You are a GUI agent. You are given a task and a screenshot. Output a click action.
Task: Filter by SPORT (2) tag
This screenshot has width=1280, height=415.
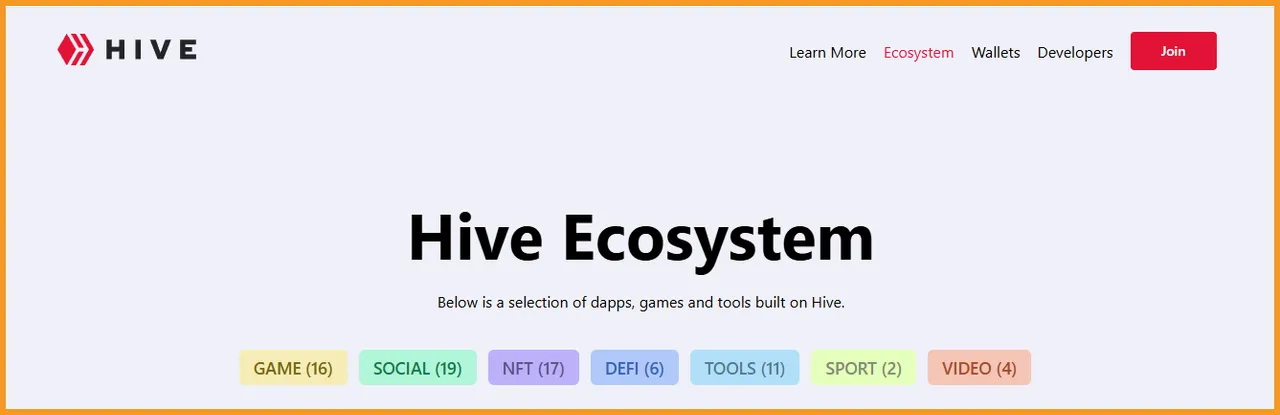click(863, 368)
